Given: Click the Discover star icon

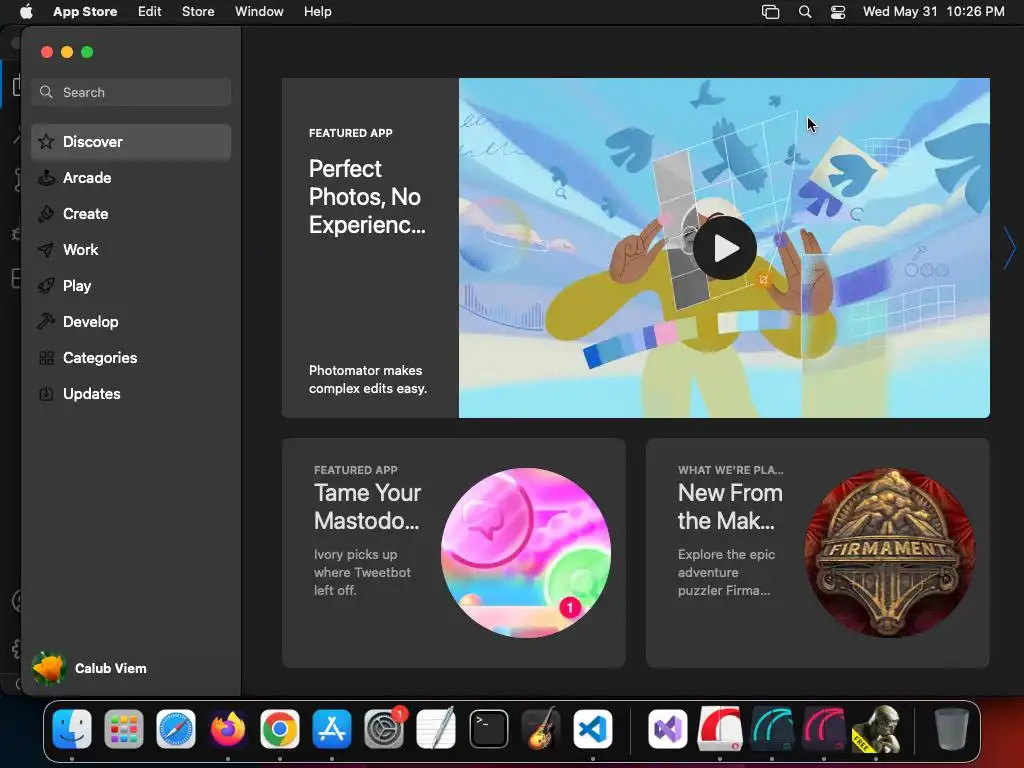Looking at the screenshot, I should 46,141.
